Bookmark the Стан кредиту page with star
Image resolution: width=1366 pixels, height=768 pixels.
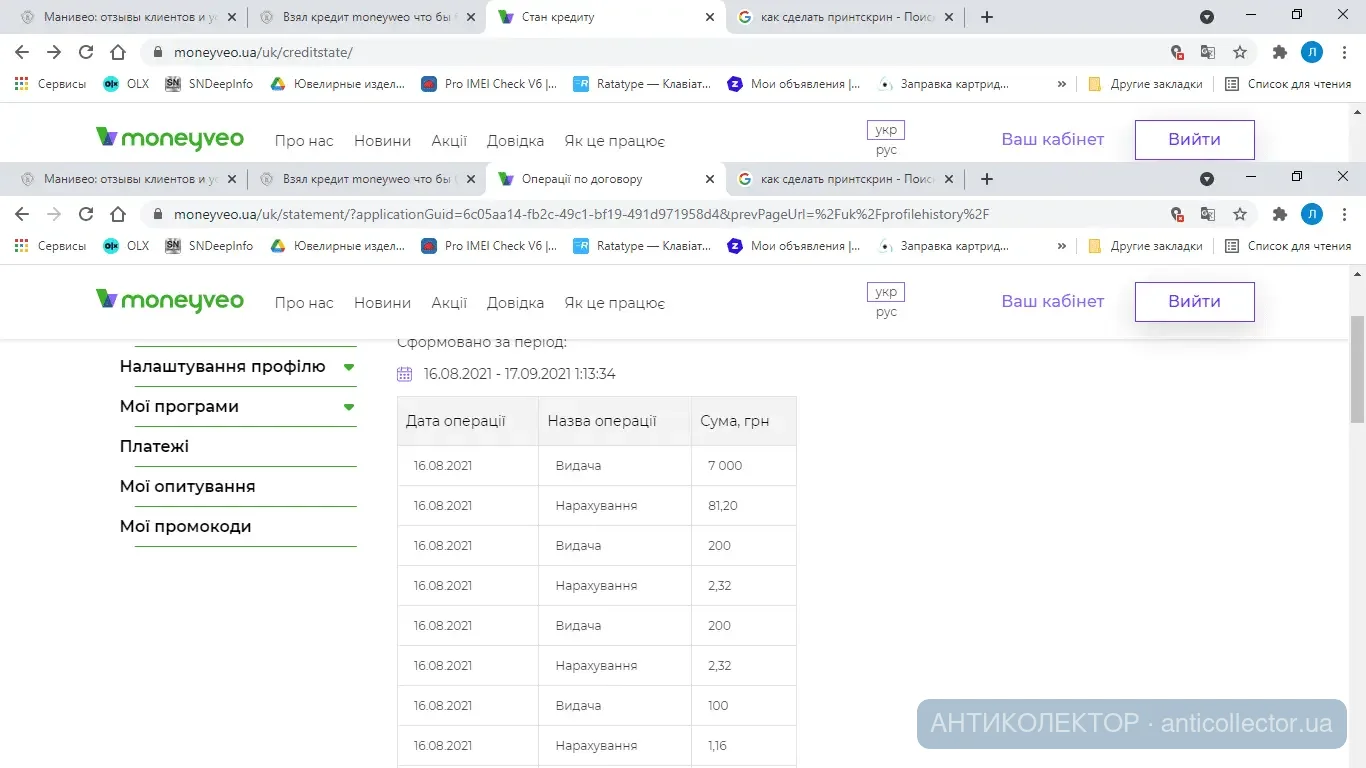pyautogui.click(x=1240, y=52)
